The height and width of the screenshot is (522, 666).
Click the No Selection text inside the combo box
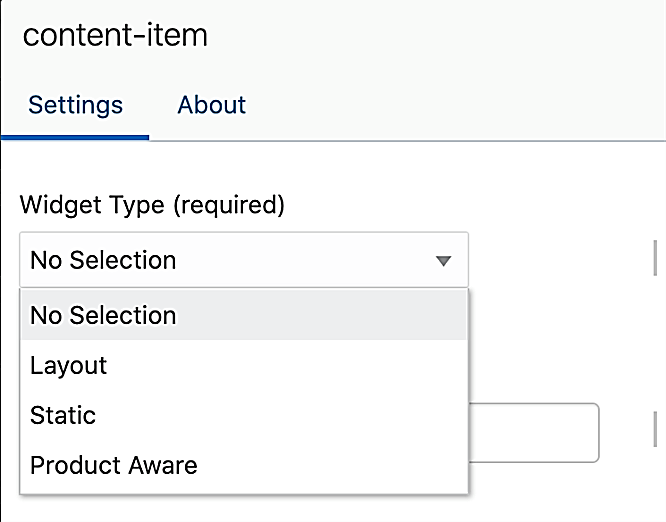pos(103,261)
